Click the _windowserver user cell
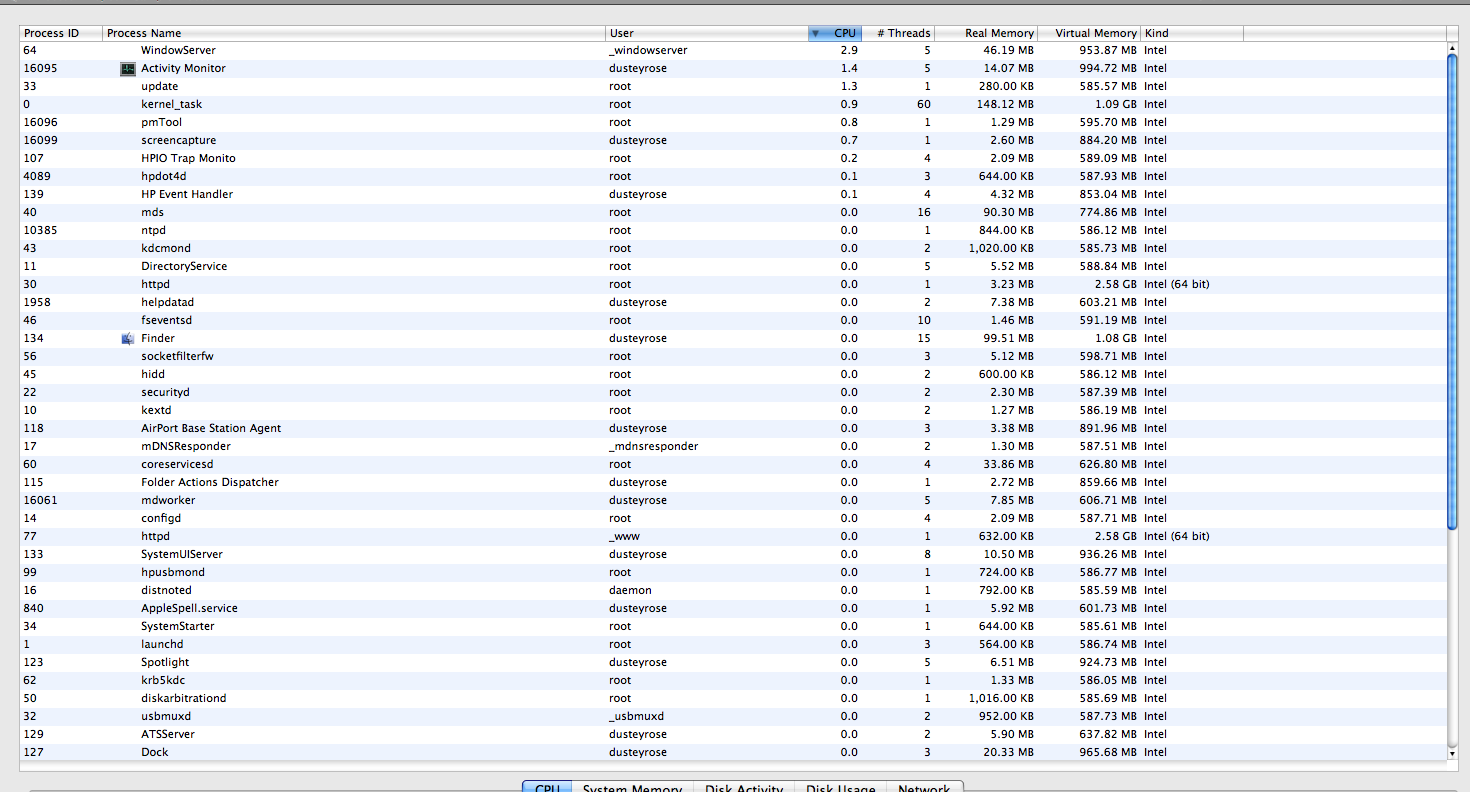Screen dimensions: 1470x792 pyautogui.click(x=648, y=50)
